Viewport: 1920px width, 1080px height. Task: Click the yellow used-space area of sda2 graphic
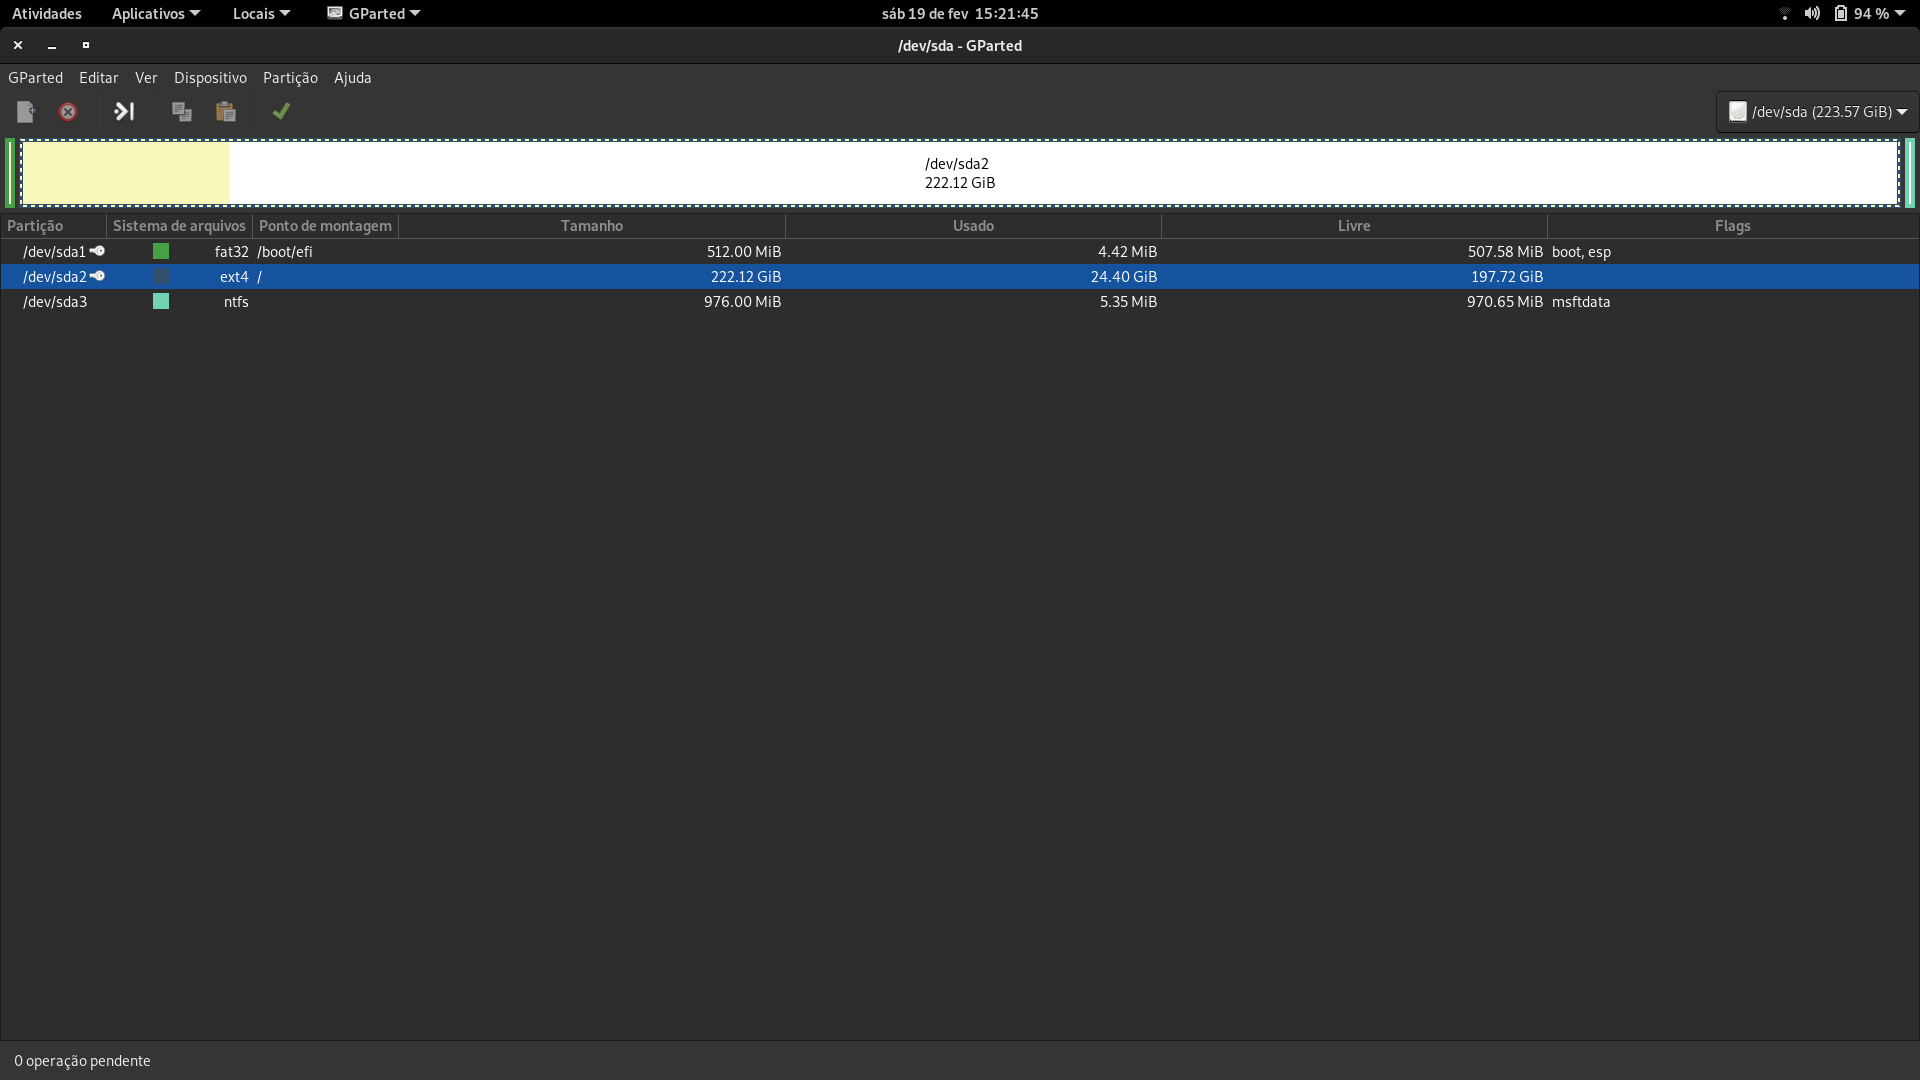[x=126, y=173]
